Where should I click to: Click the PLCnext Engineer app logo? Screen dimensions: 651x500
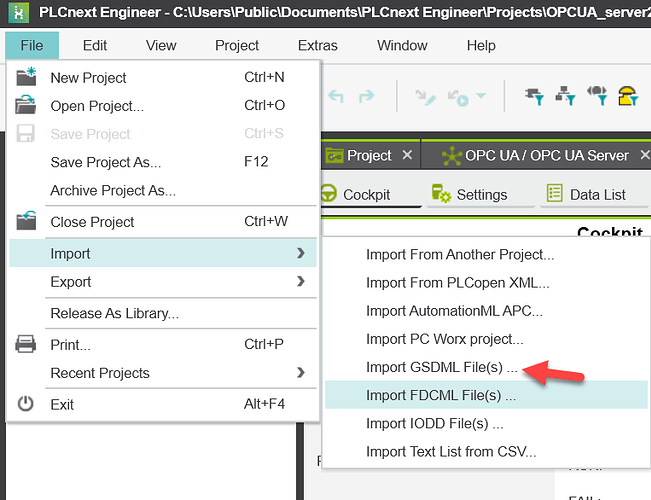tap(19, 13)
